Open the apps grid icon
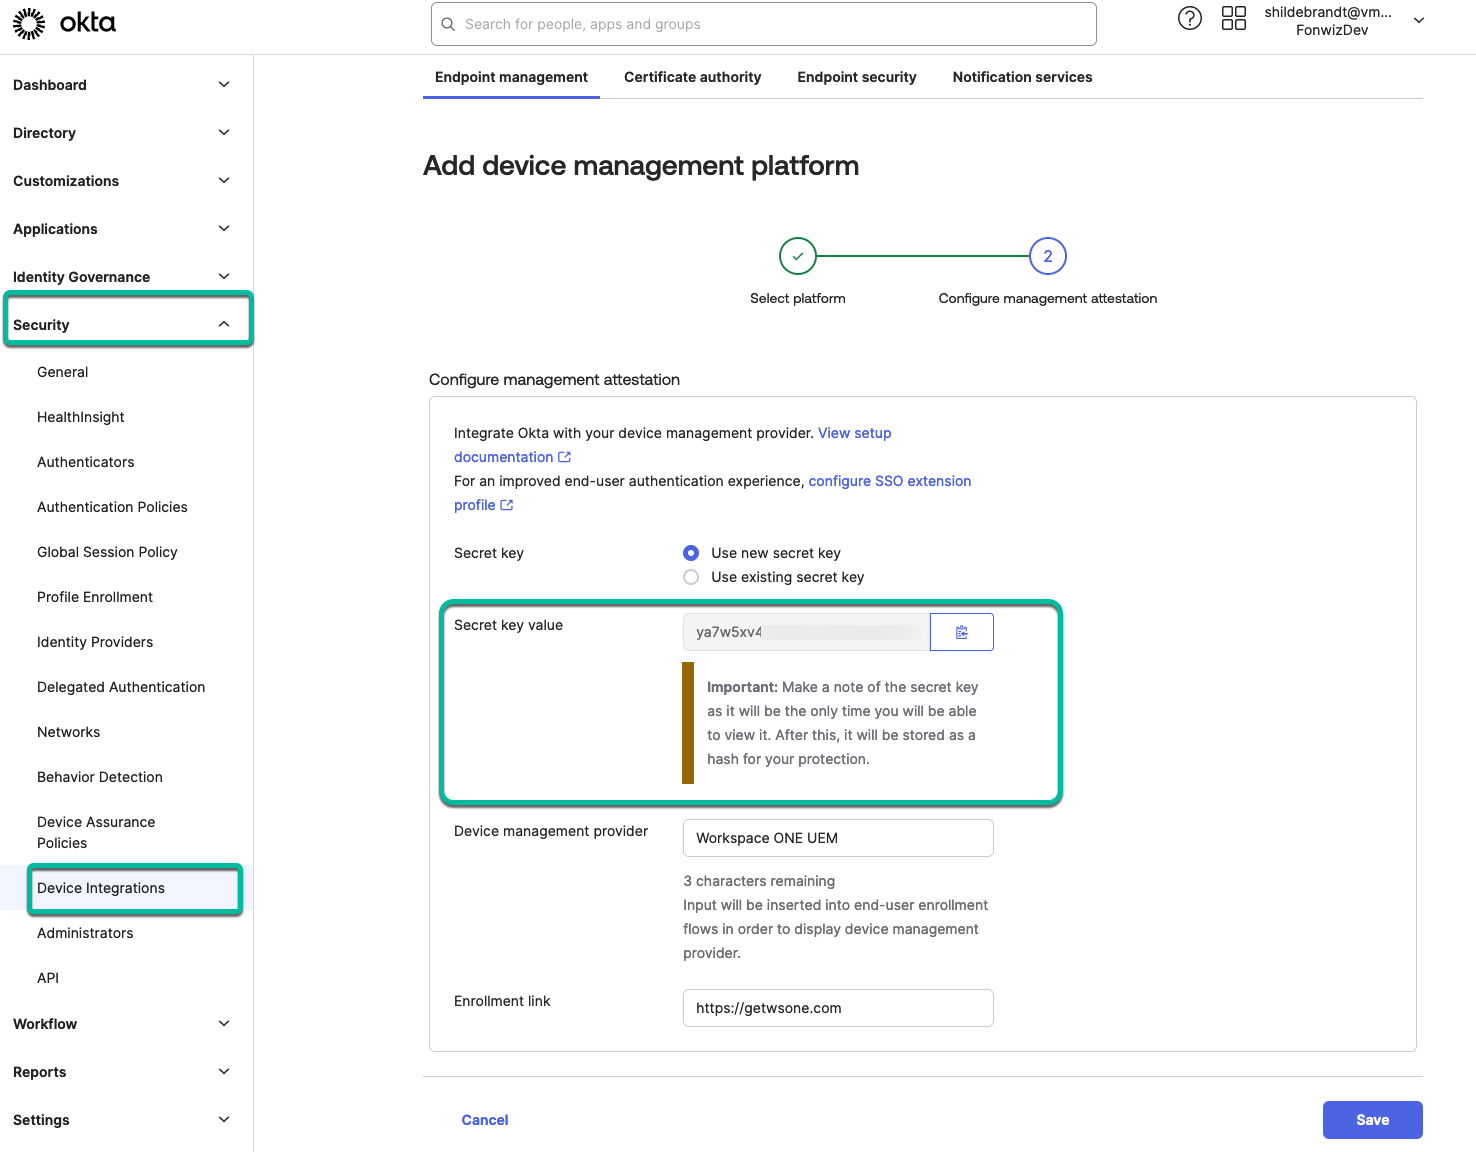This screenshot has width=1476, height=1152. [1233, 19]
